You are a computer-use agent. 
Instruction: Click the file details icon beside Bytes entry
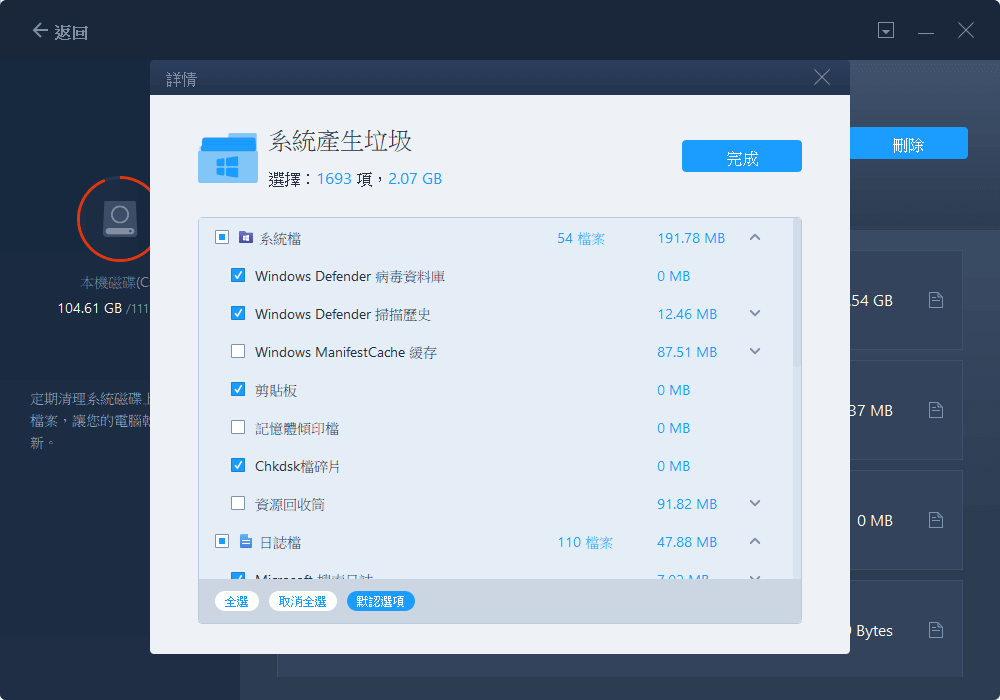(x=935, y=630)
